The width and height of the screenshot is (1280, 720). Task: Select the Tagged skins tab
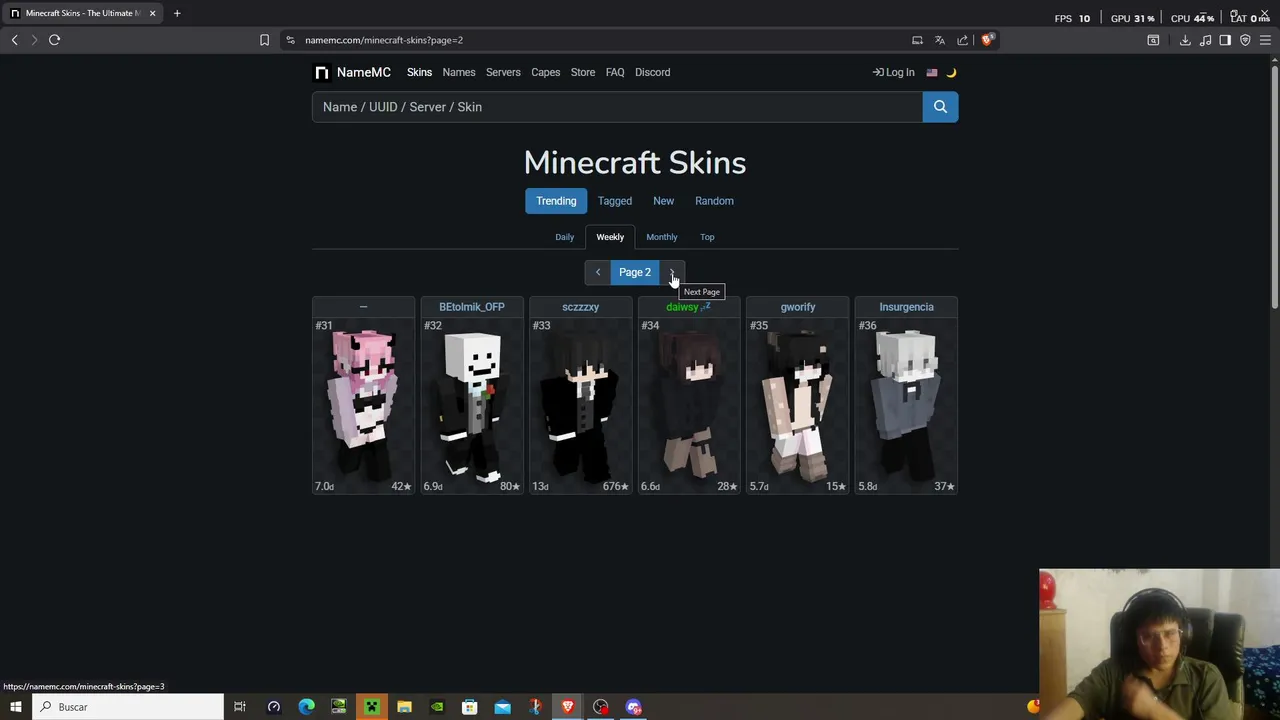pyautogui.click(x=615, y=201)
